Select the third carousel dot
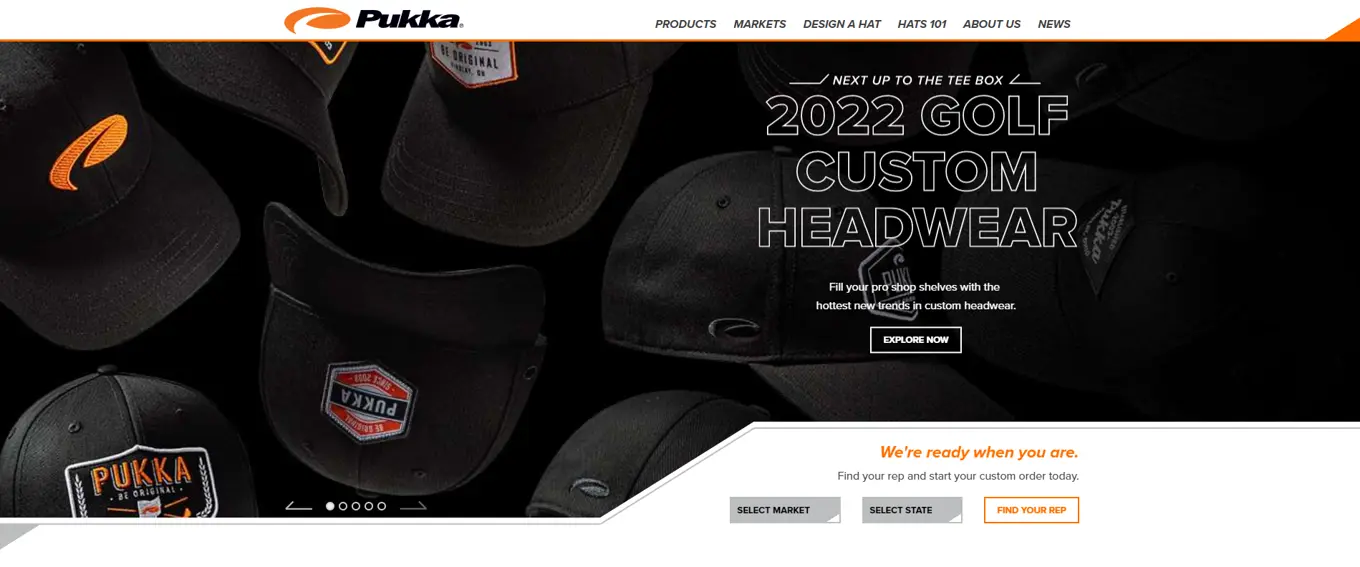The width and height of the screenshot is (1360, 567). click(x=356, y=506)
